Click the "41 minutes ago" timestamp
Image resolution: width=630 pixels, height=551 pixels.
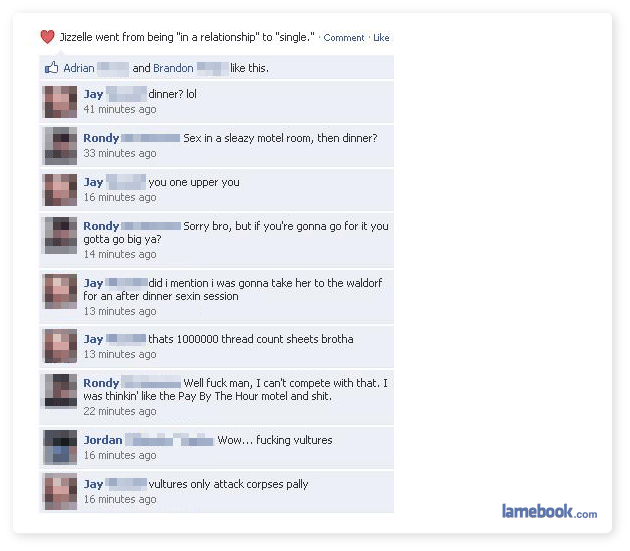(x=120, y=109)
